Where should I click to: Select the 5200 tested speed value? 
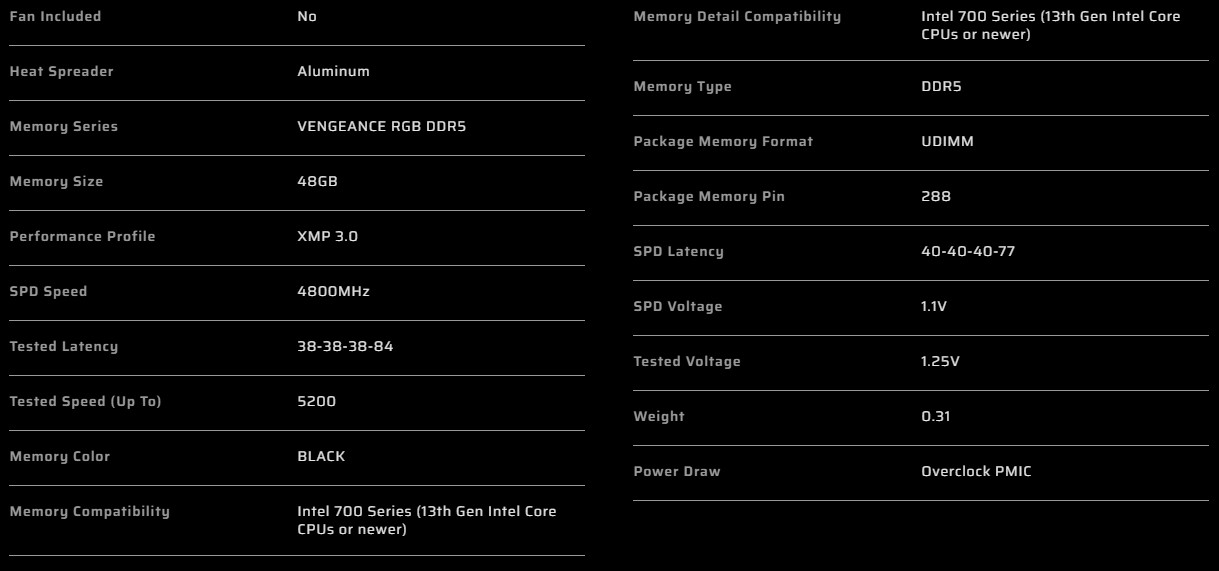[x=316, y=402]
